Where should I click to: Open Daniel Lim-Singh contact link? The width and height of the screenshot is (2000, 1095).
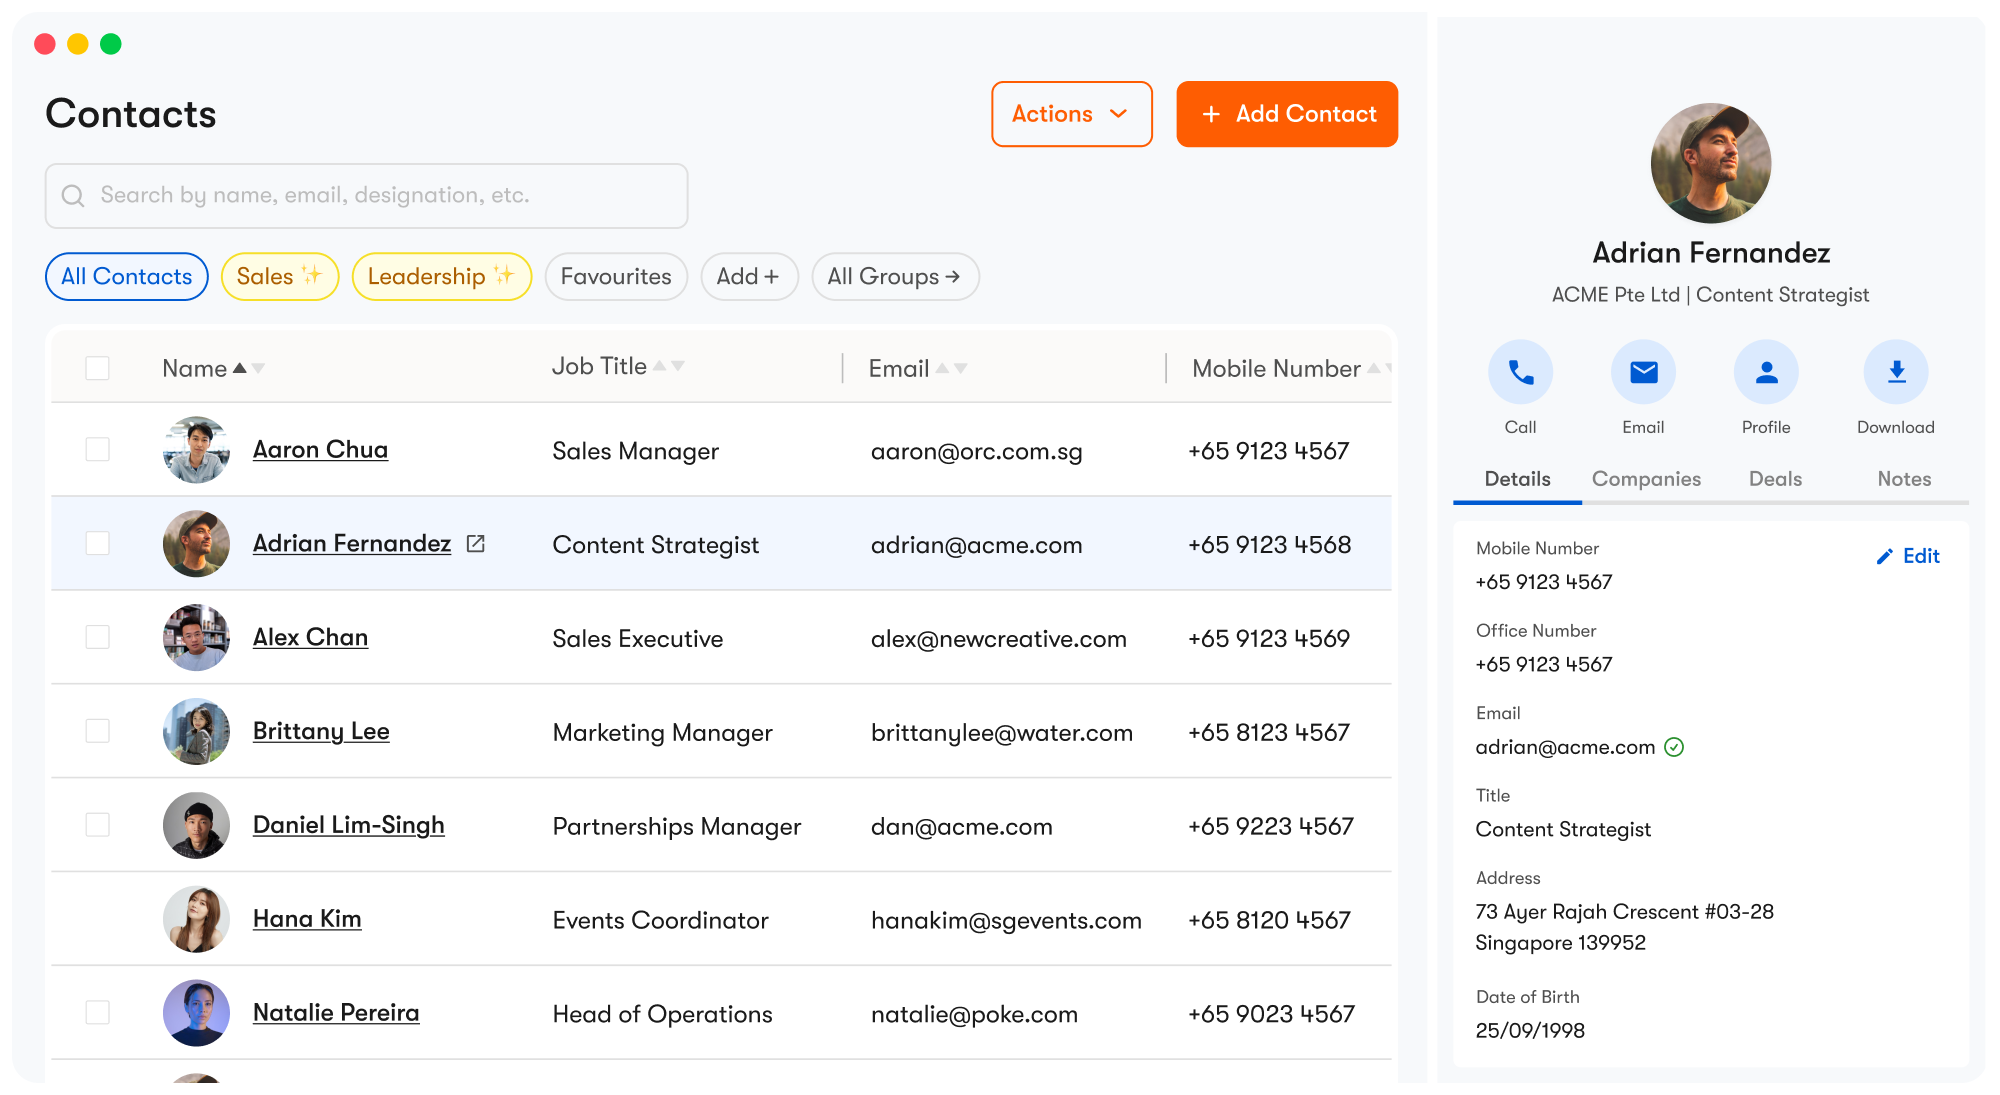point(348,825)
